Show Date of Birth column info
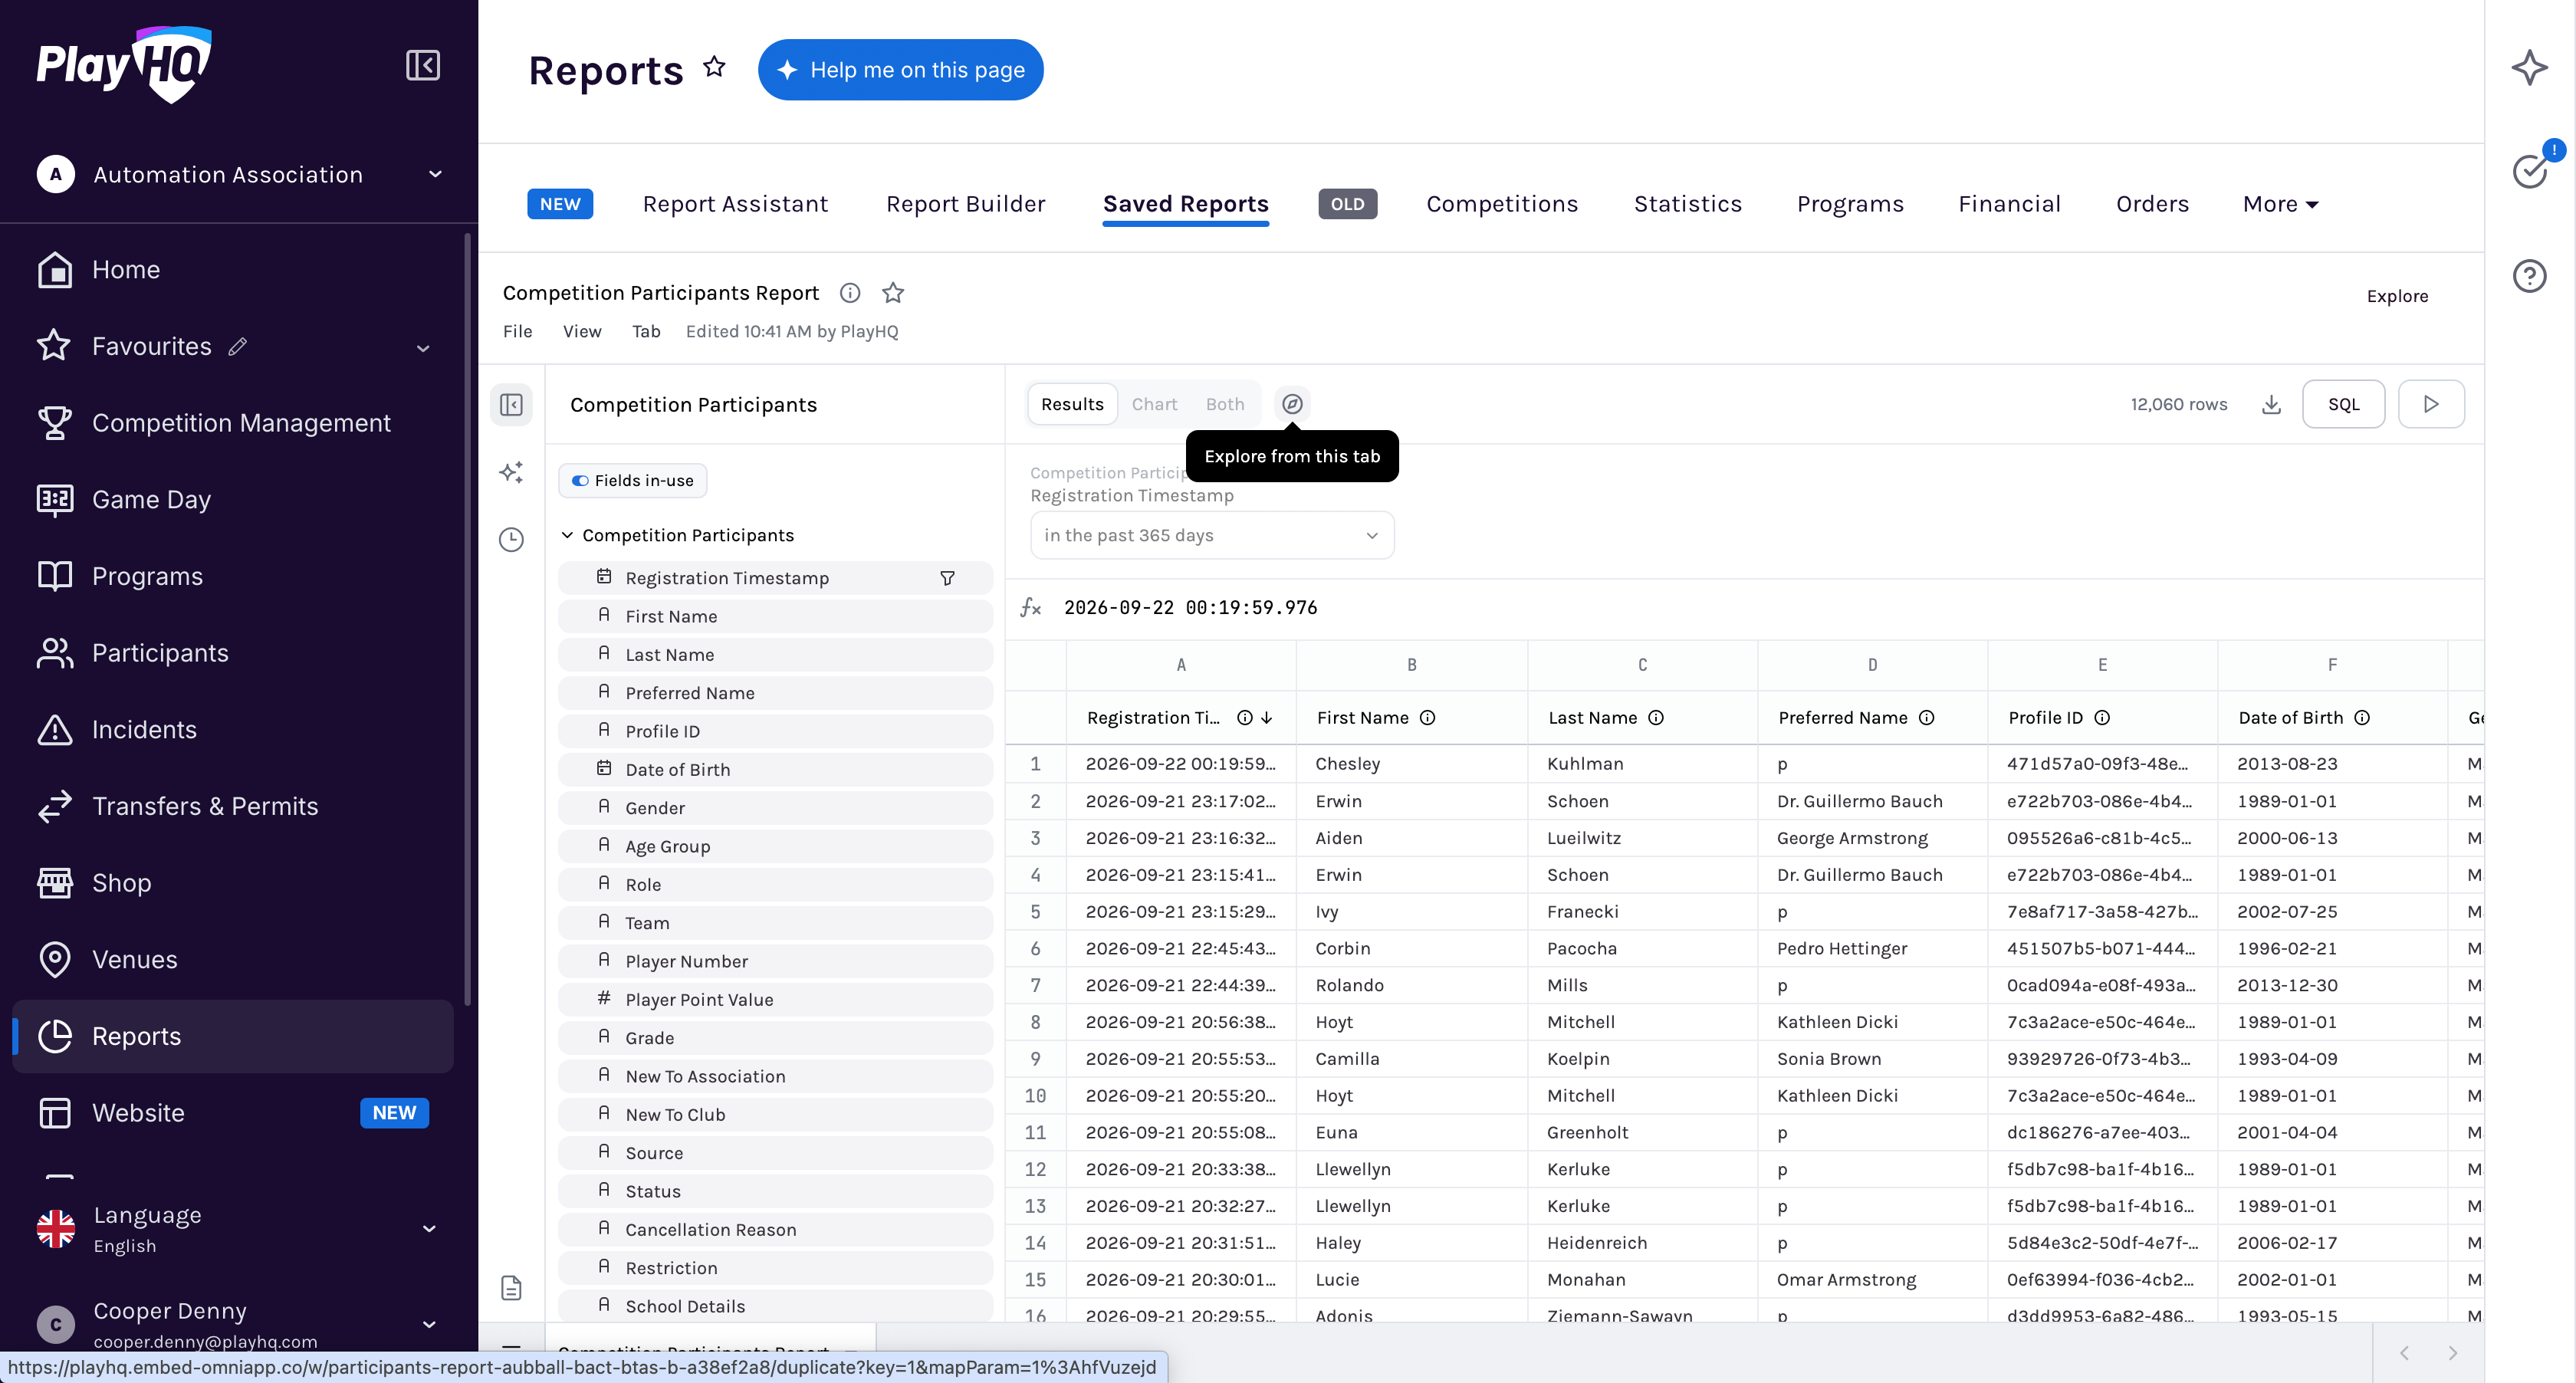Viewport: 2576px width, 1383px height. (2362, 718)
